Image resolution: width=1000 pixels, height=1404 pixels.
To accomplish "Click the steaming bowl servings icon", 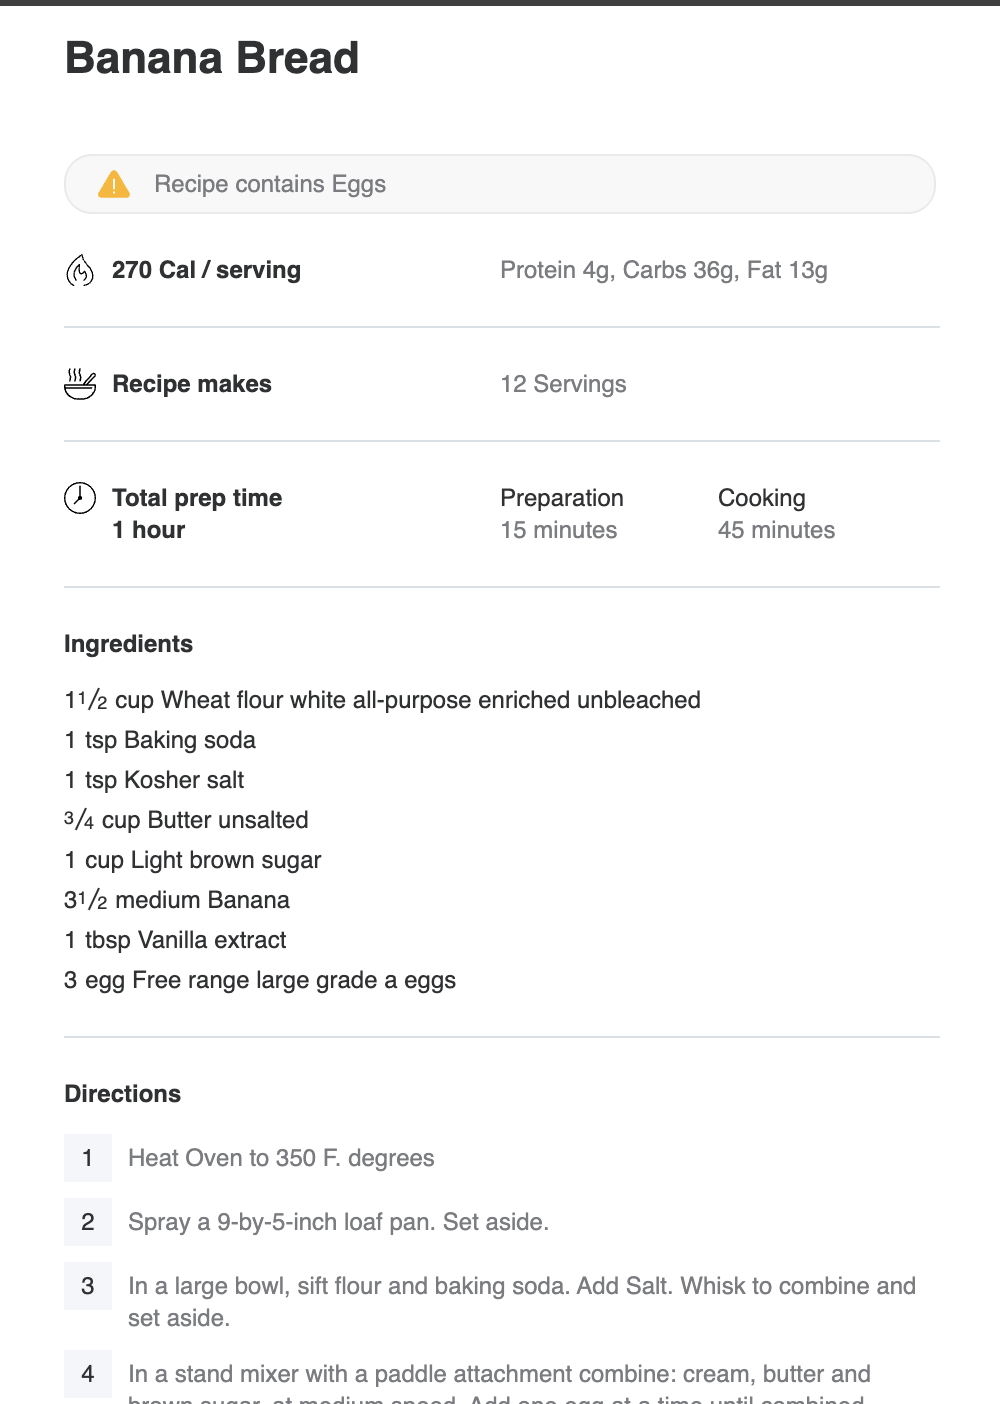I will (80, 384).
